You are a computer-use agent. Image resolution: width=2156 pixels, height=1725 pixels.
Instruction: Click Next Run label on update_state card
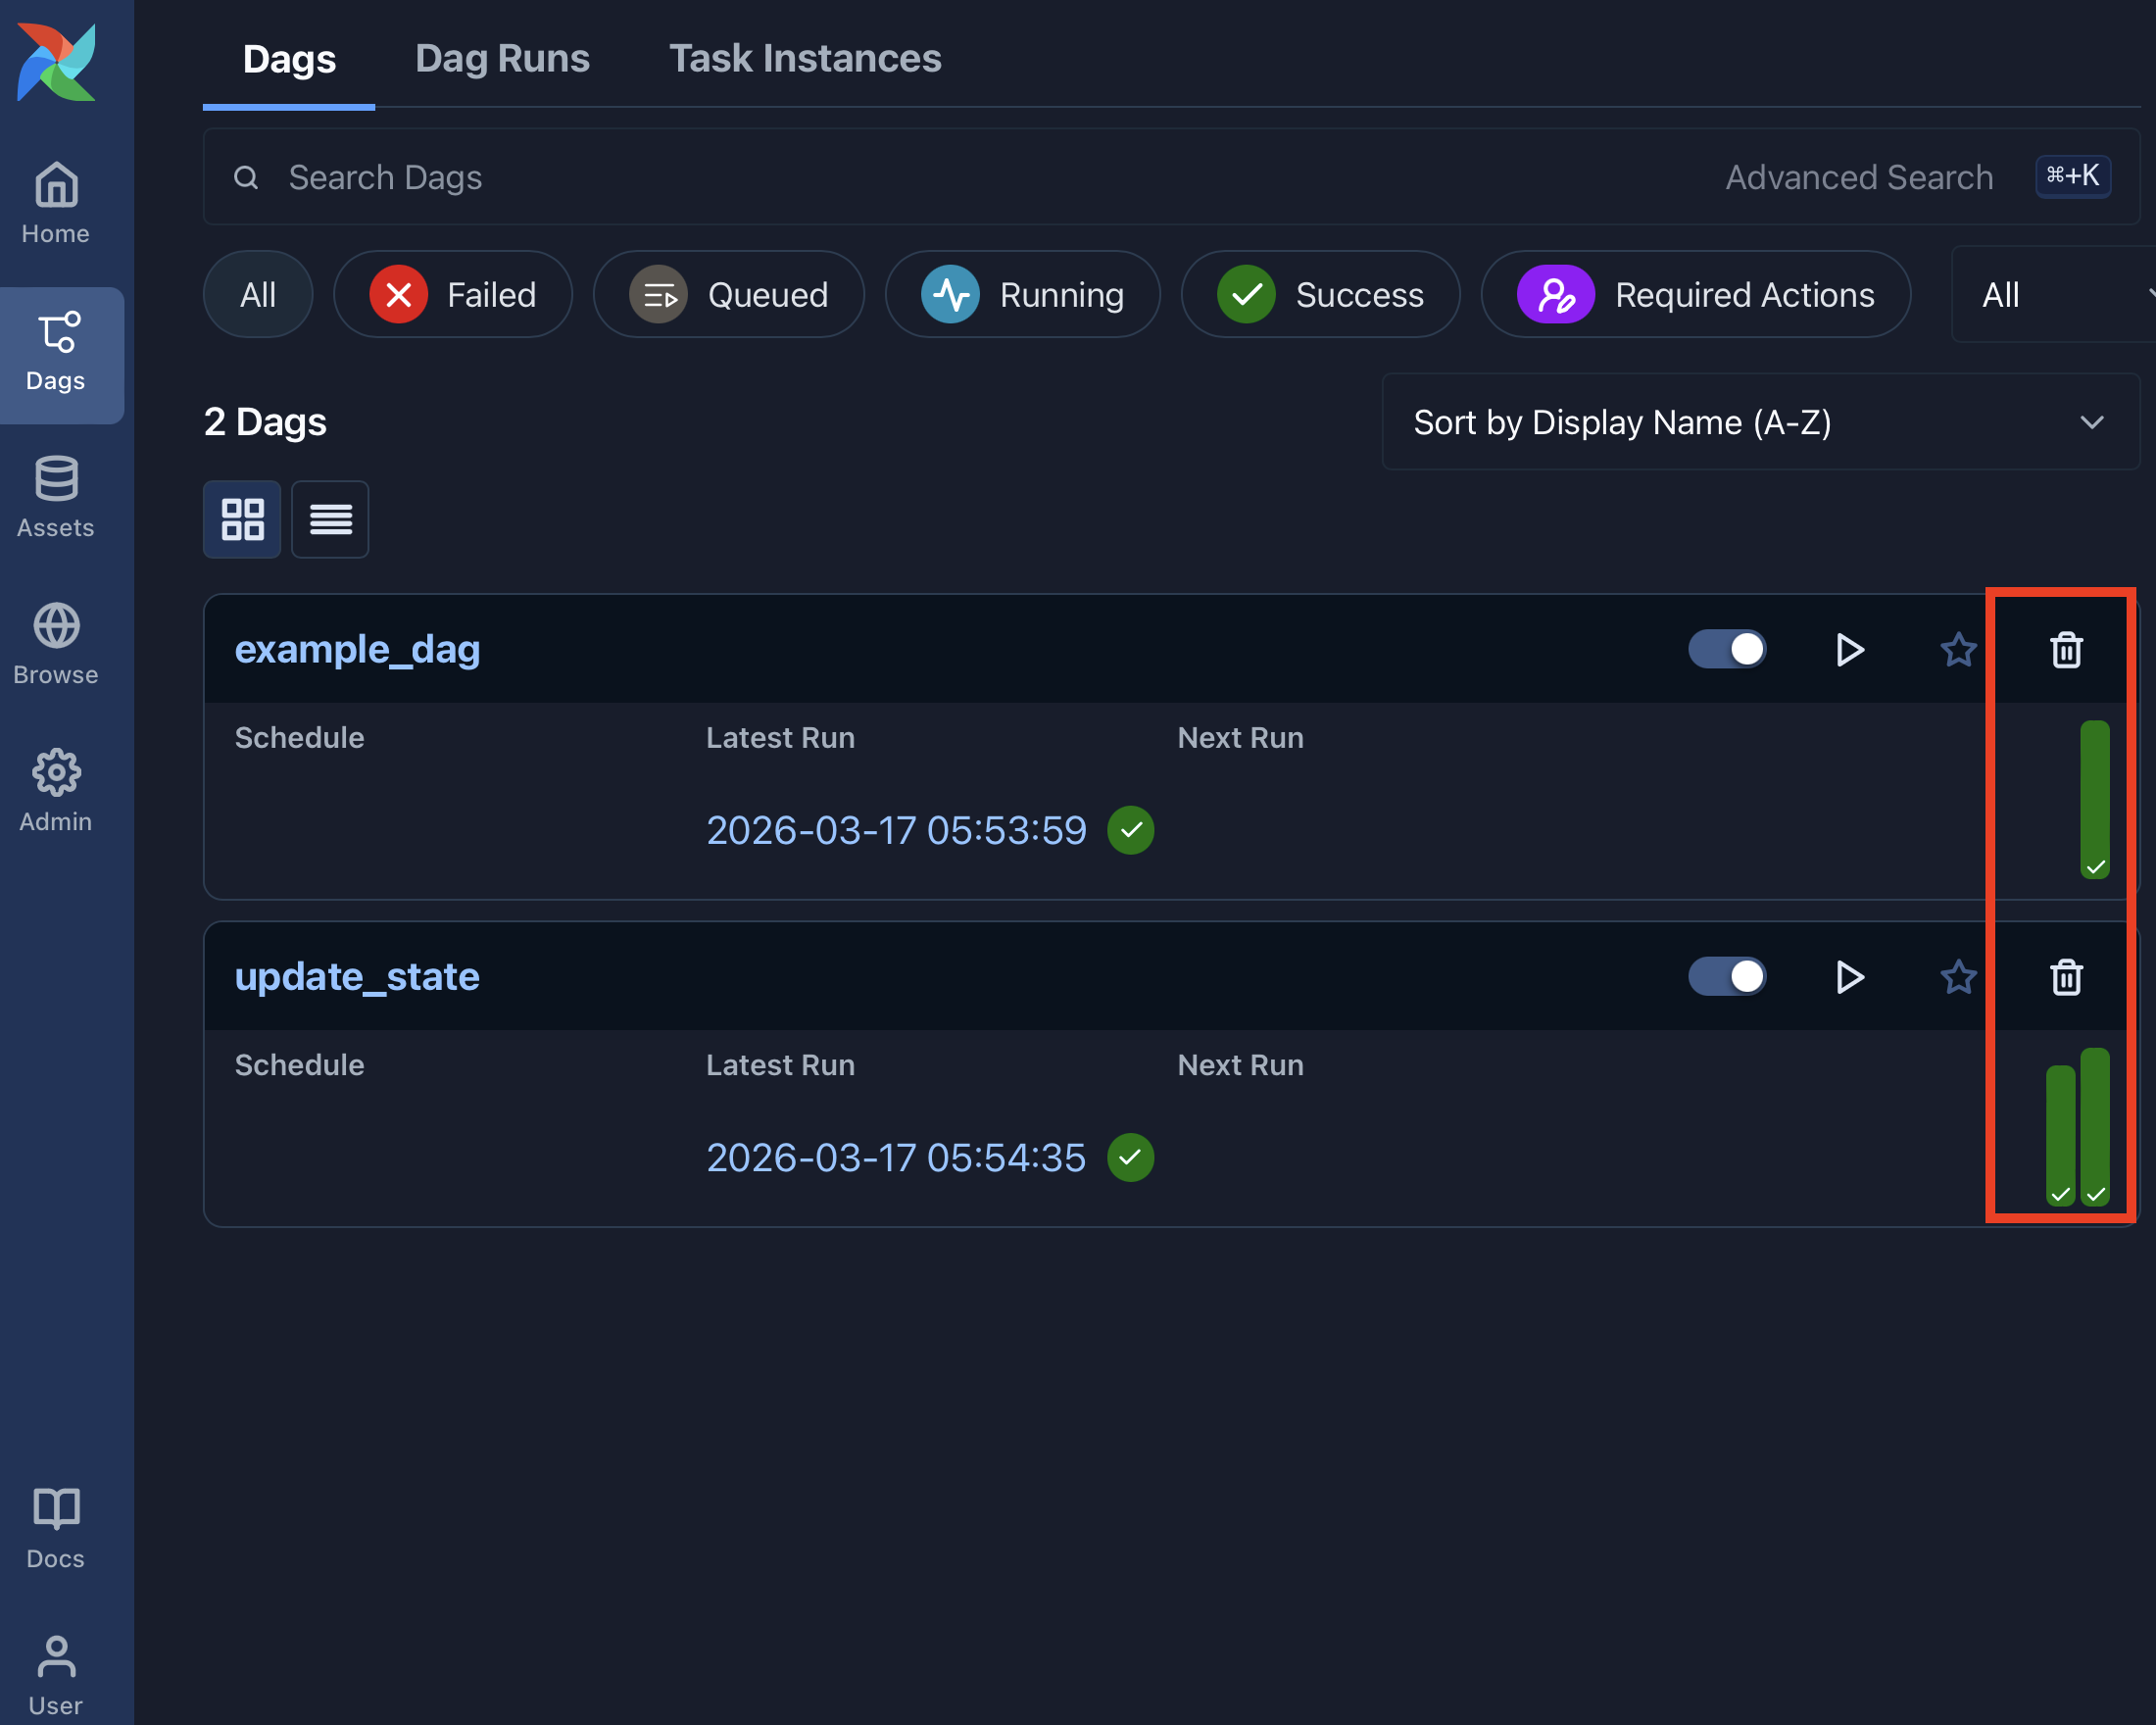point(1240,1065)
